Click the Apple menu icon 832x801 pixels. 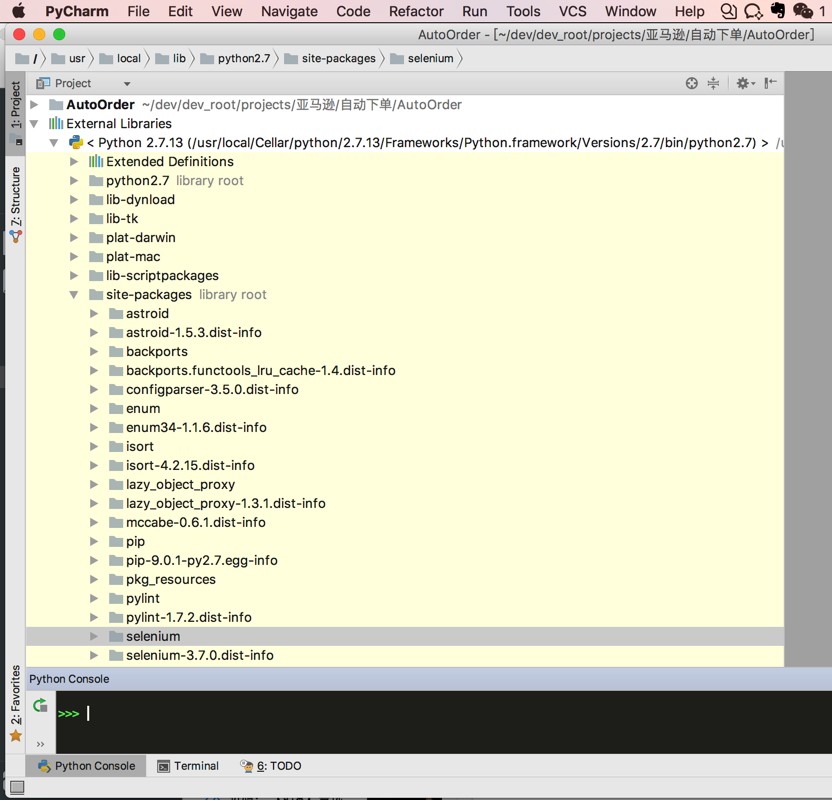[19, 11]
